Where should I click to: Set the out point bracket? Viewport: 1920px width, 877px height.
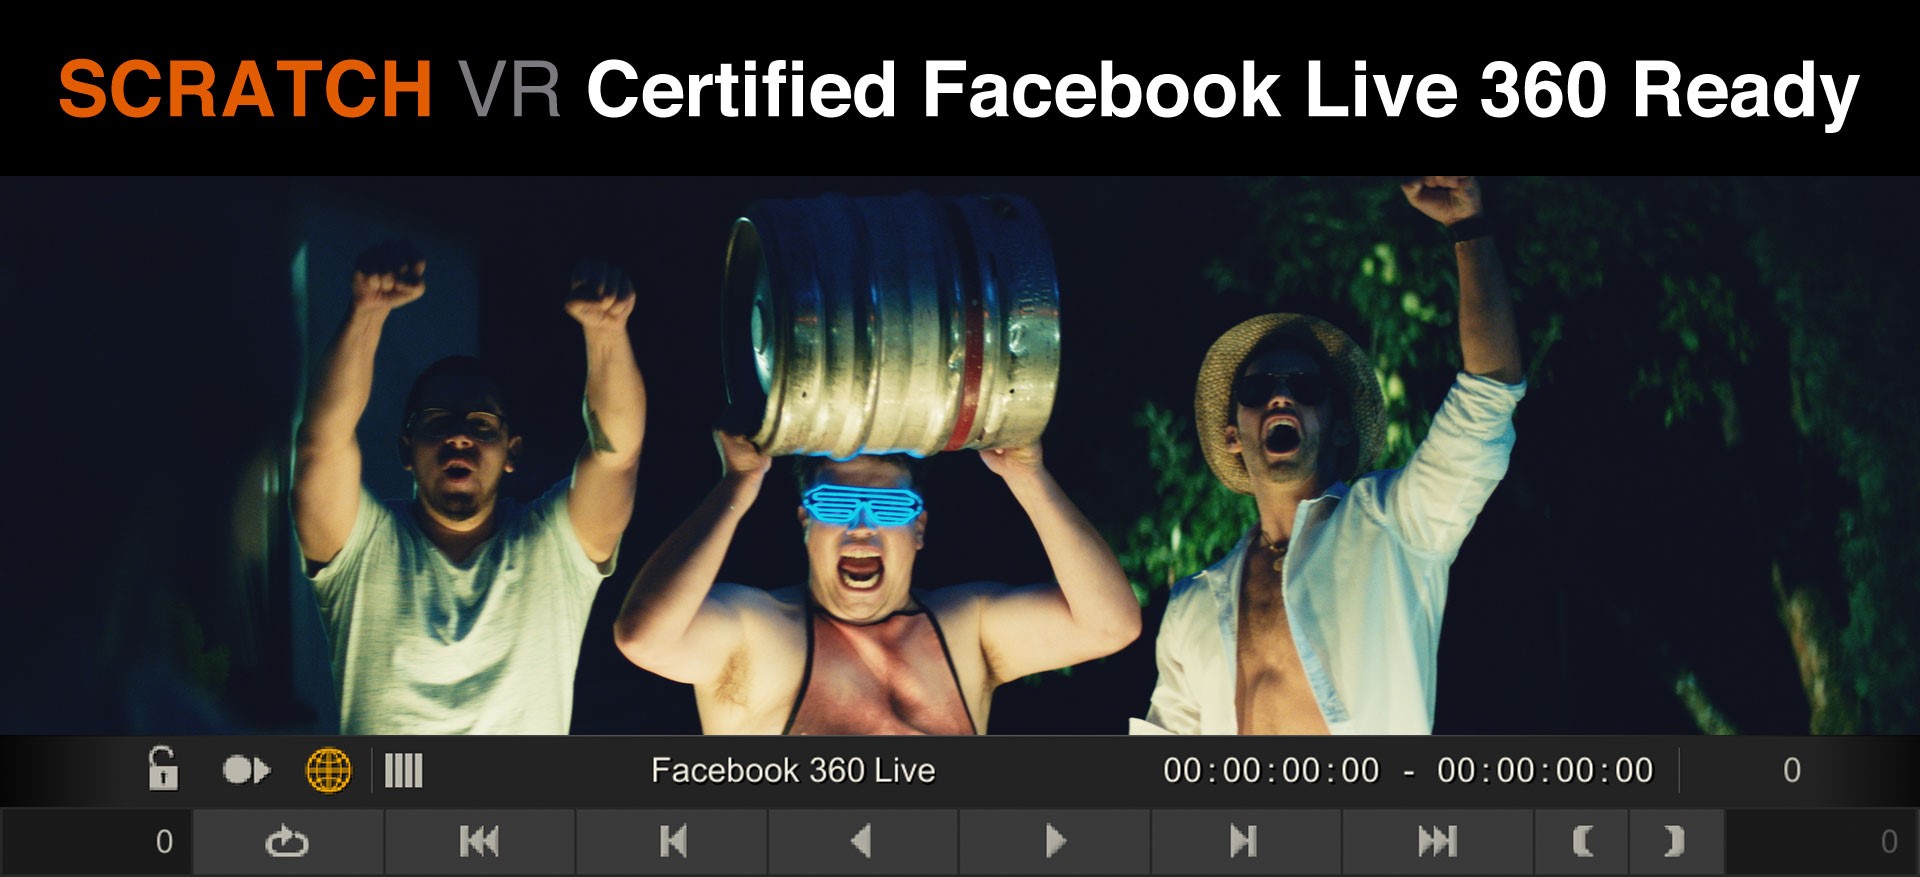point(1676,842)
